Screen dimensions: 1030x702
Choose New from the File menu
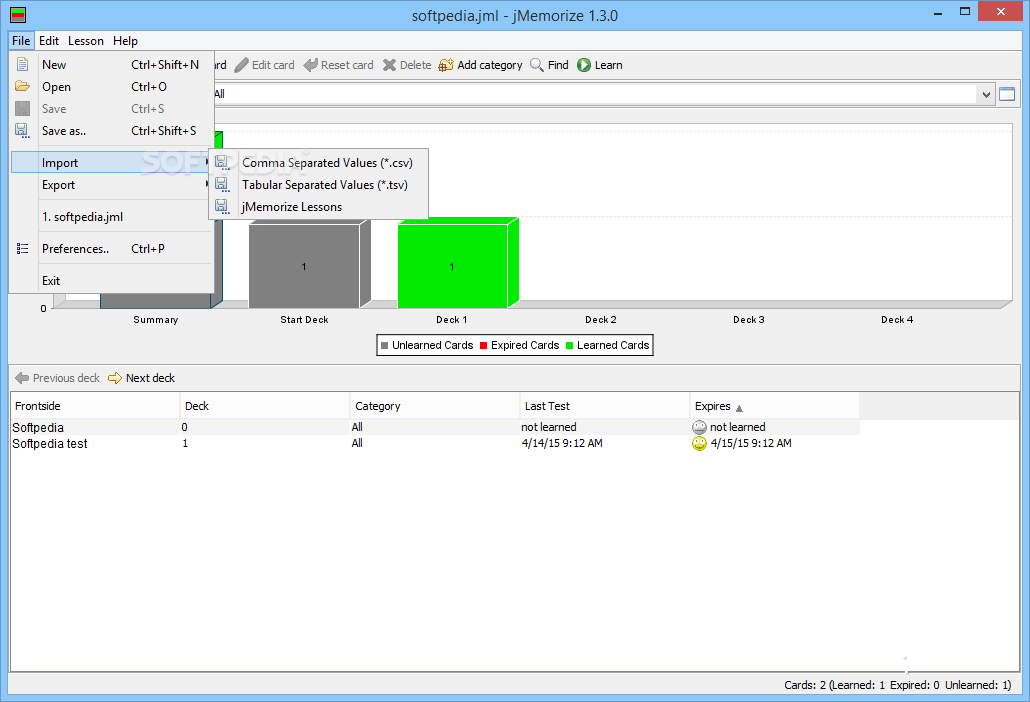click(x=112, y=64)
